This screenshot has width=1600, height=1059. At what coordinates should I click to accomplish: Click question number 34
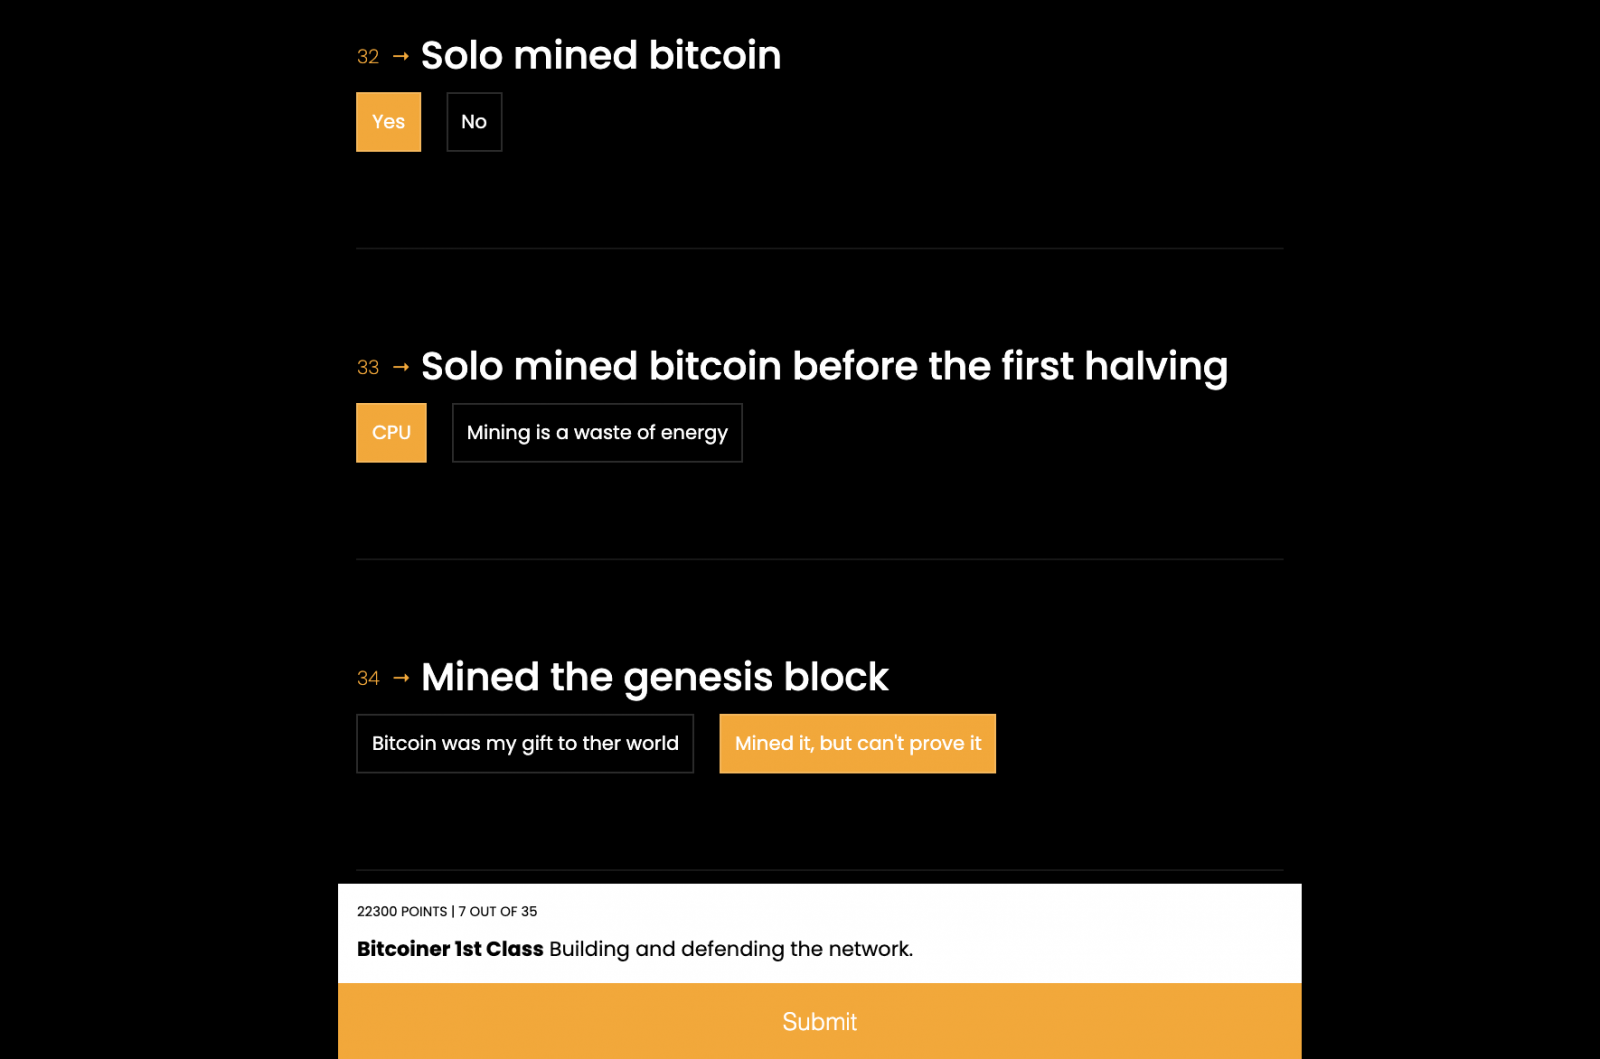click(x=368, y=679)
